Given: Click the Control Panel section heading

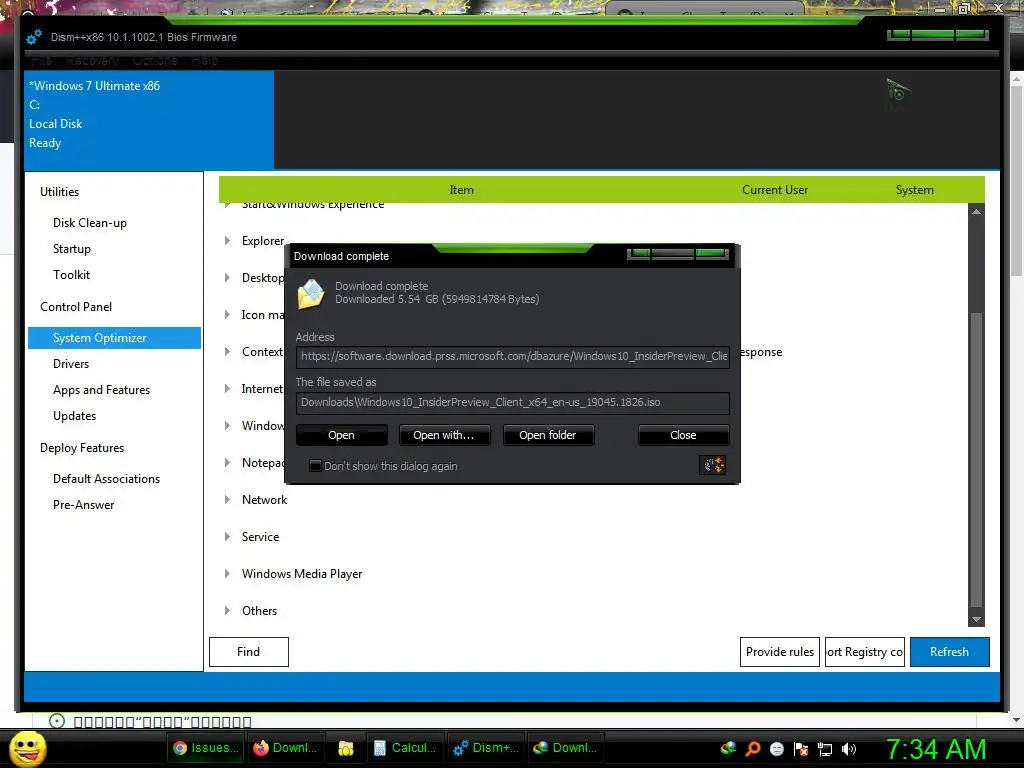Looking at the screenshot, I should (76, 307).
